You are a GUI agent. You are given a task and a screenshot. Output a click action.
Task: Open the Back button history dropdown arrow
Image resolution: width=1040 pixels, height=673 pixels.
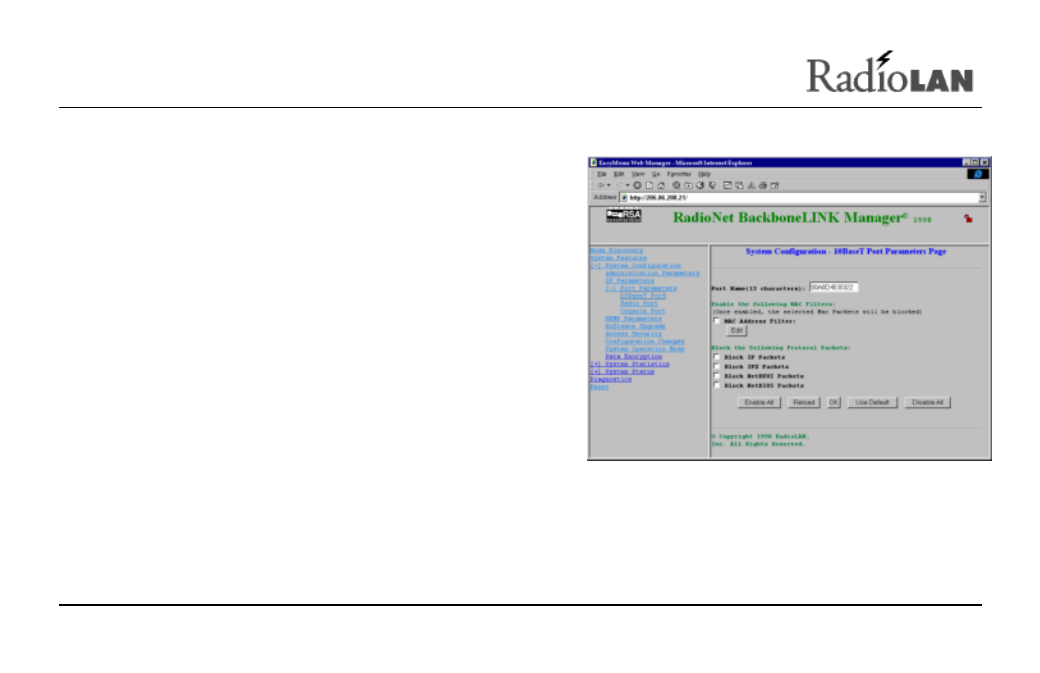[x=609, y=186]
